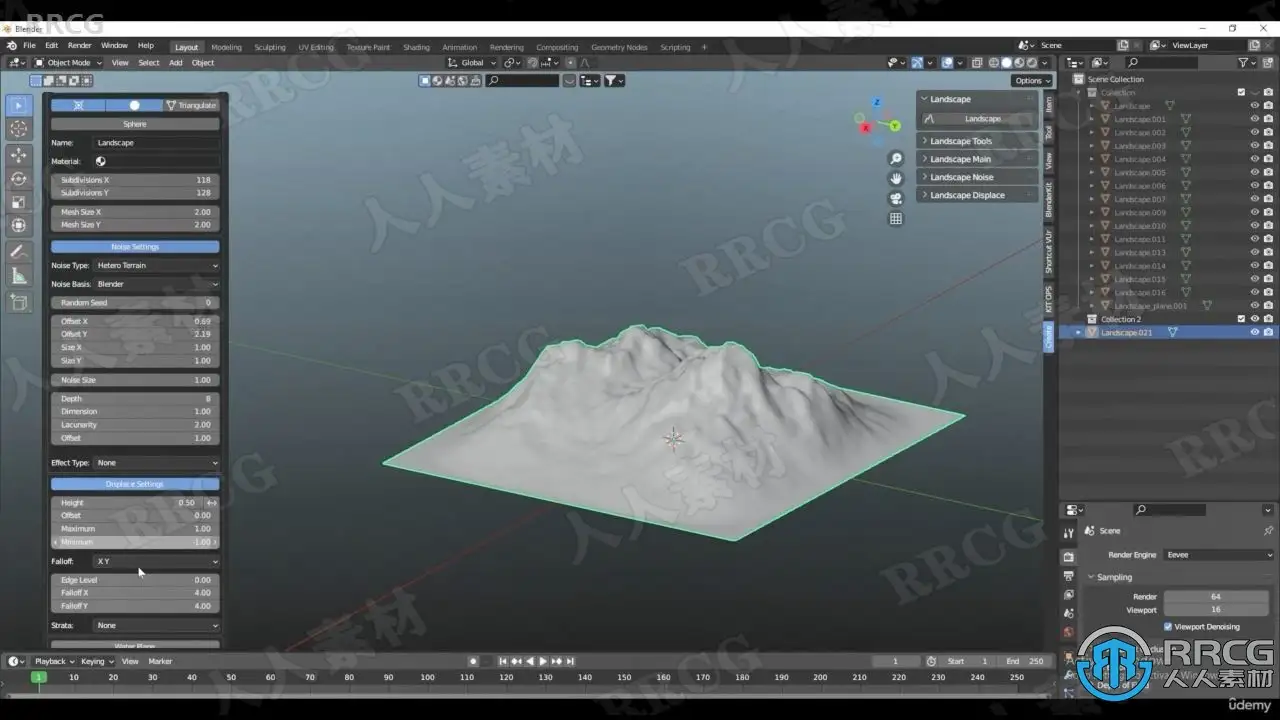Click the Sphere button
The width and height of the screenshot is (1280, 720).
[x=135, y=124]
